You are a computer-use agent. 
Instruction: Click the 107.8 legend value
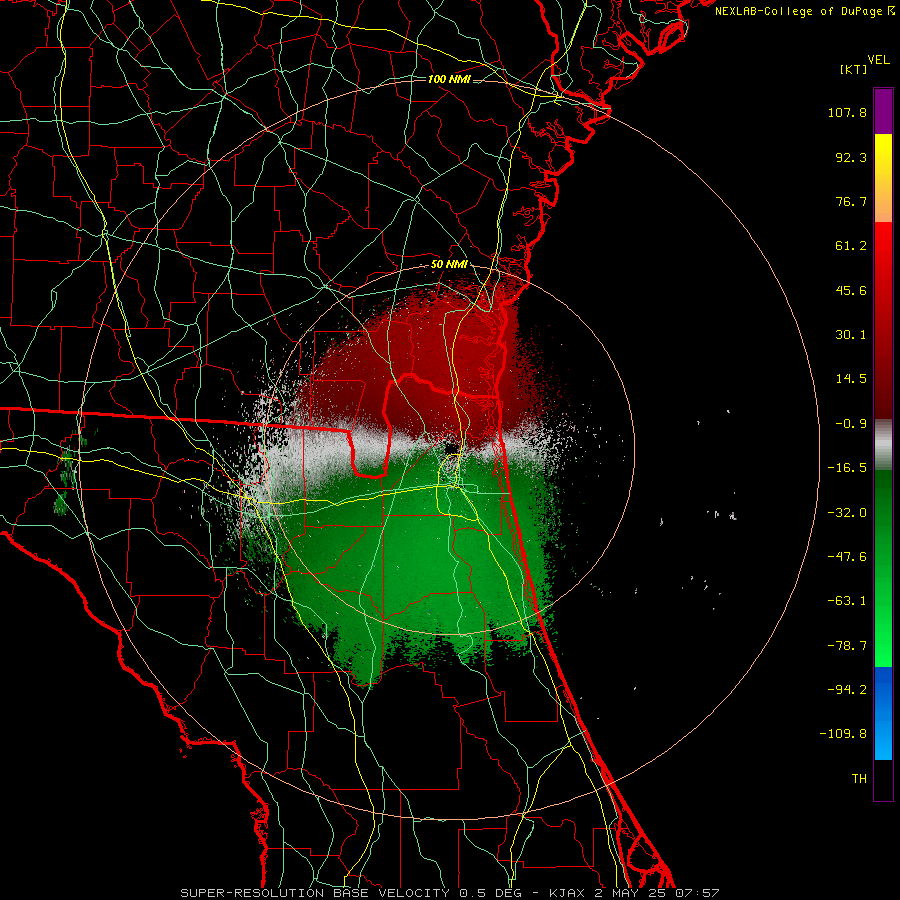point(847,112)
